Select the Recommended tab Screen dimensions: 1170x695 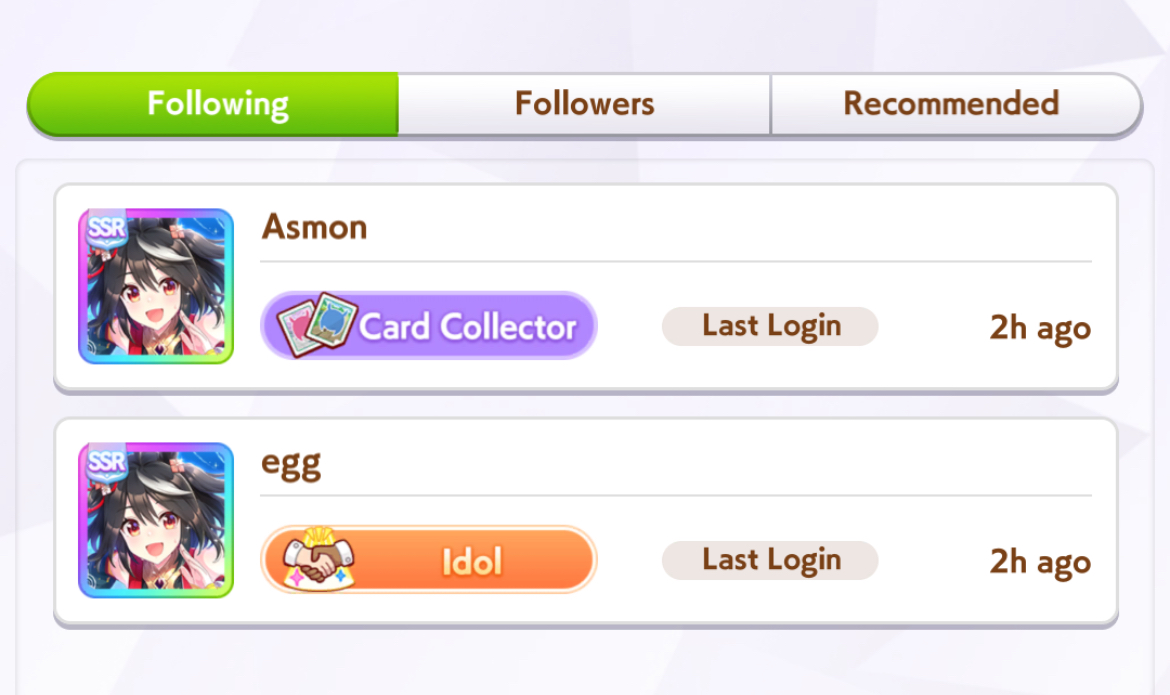tap(956, 104)
